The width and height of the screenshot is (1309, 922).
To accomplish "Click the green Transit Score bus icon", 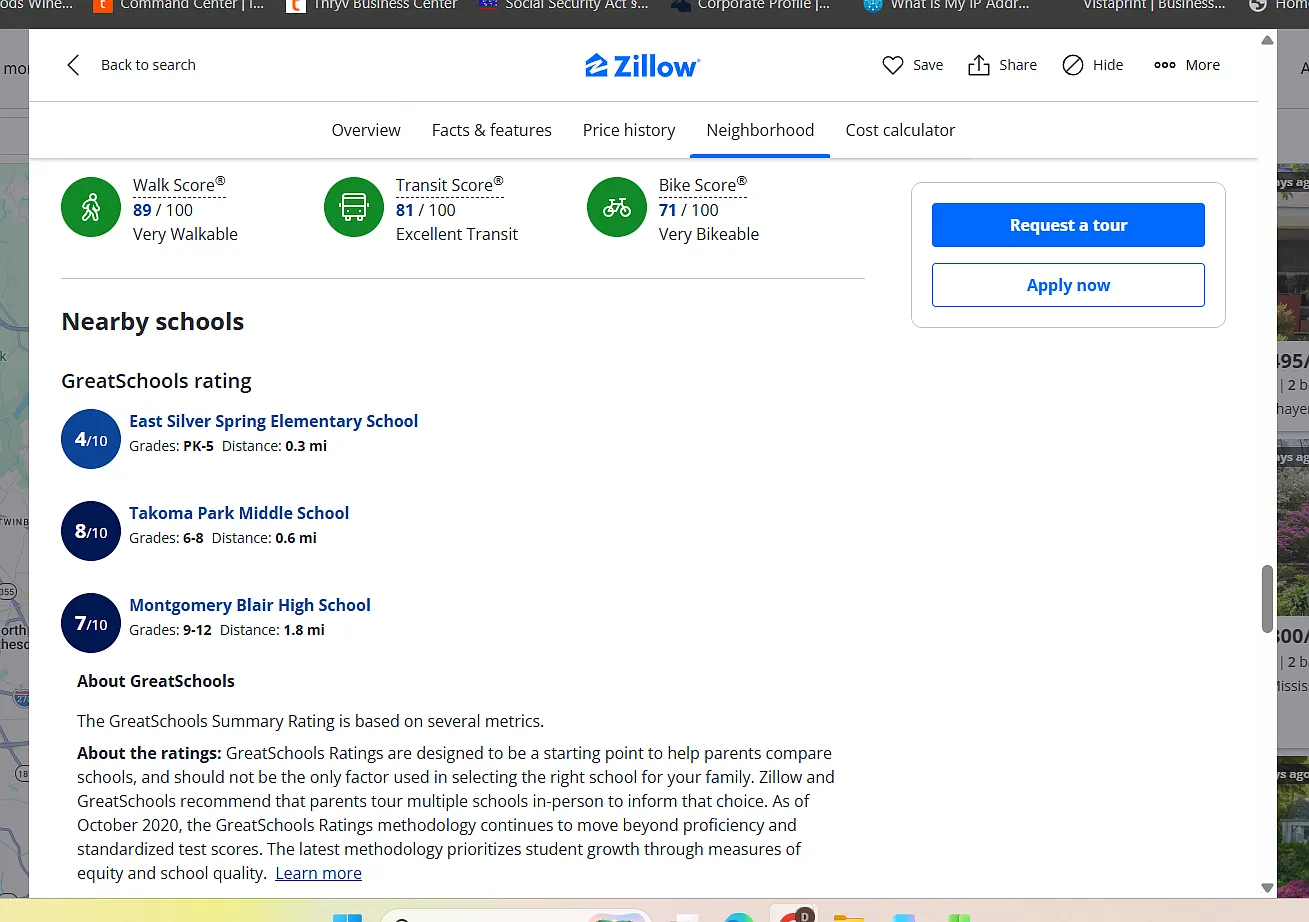I will pyautogui.click(x=354, y=208).
